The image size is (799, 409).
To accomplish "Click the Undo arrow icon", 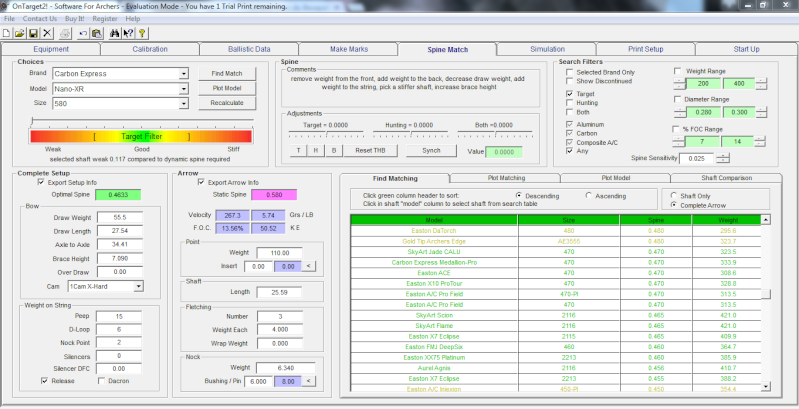I will pyautogui.click(x=83, y=34).
